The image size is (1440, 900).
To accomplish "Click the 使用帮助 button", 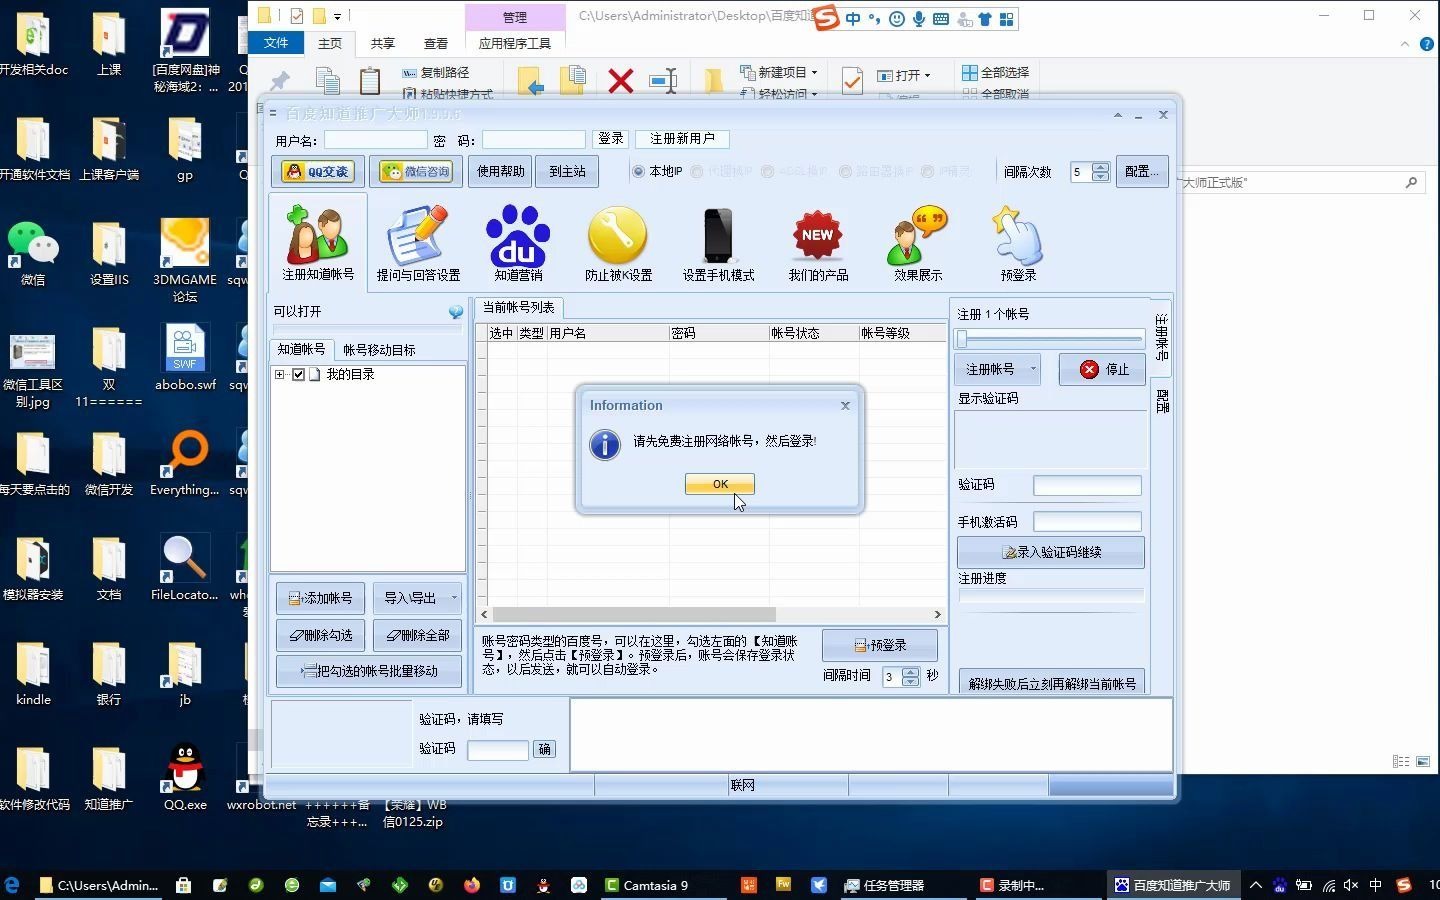I will pyautogui.click(x=500, y=171).
